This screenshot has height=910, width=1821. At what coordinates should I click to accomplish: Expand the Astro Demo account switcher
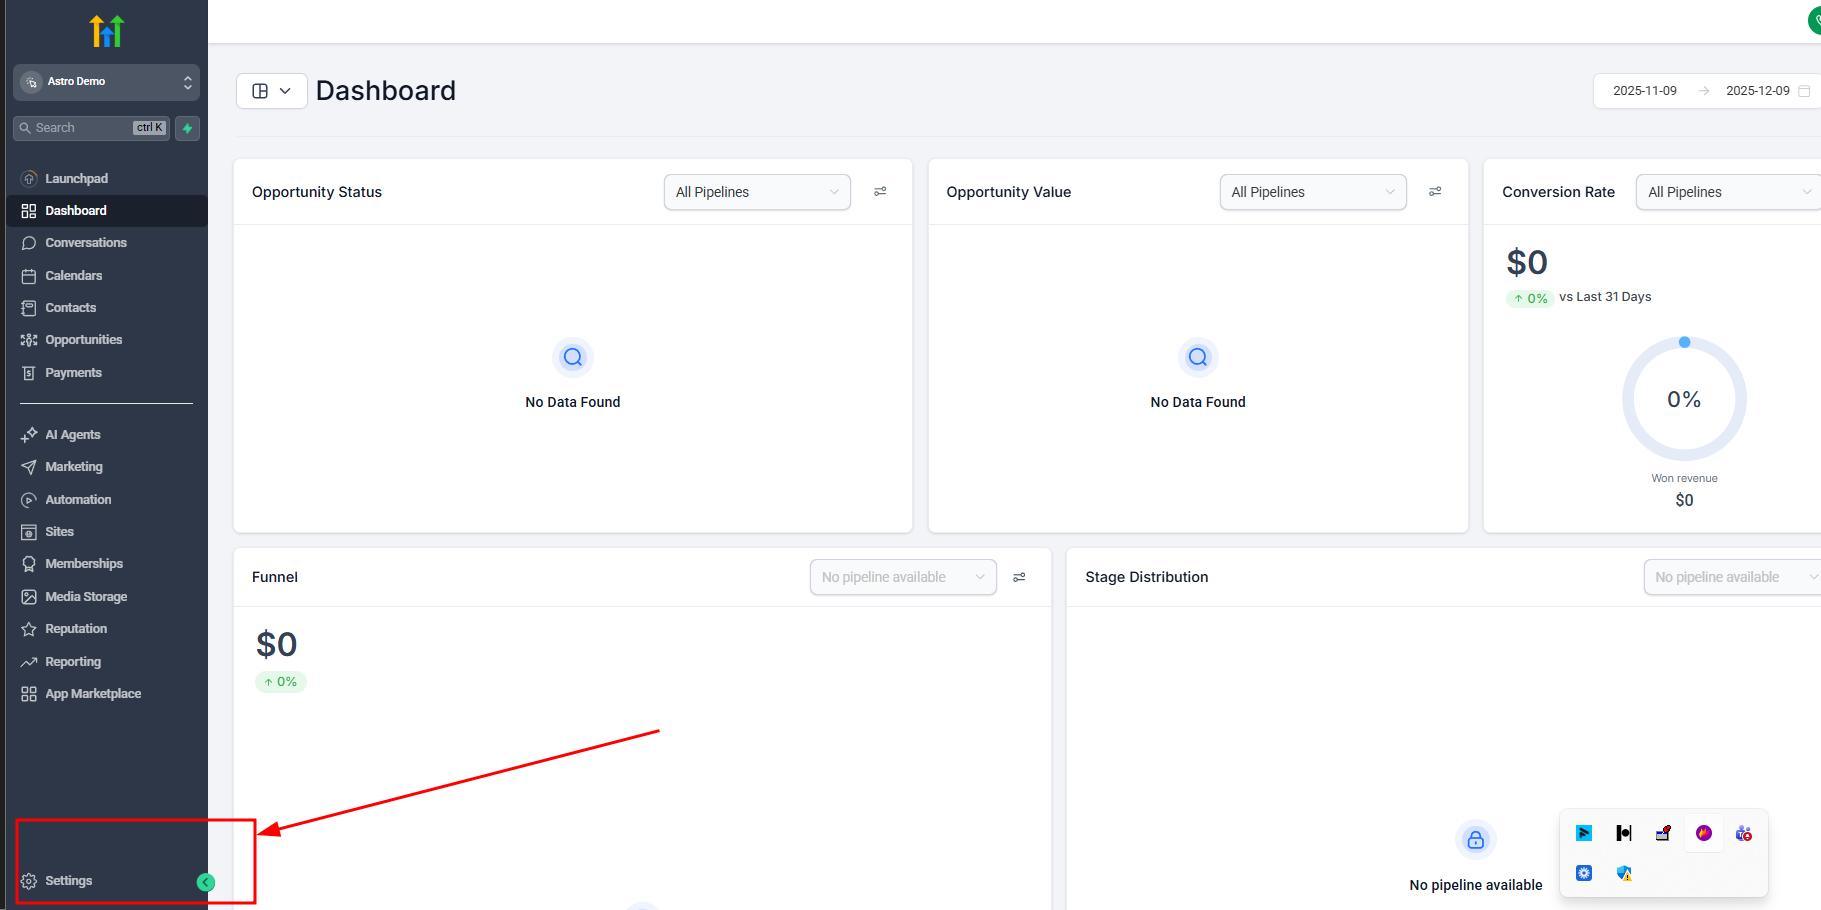[106, 82]
